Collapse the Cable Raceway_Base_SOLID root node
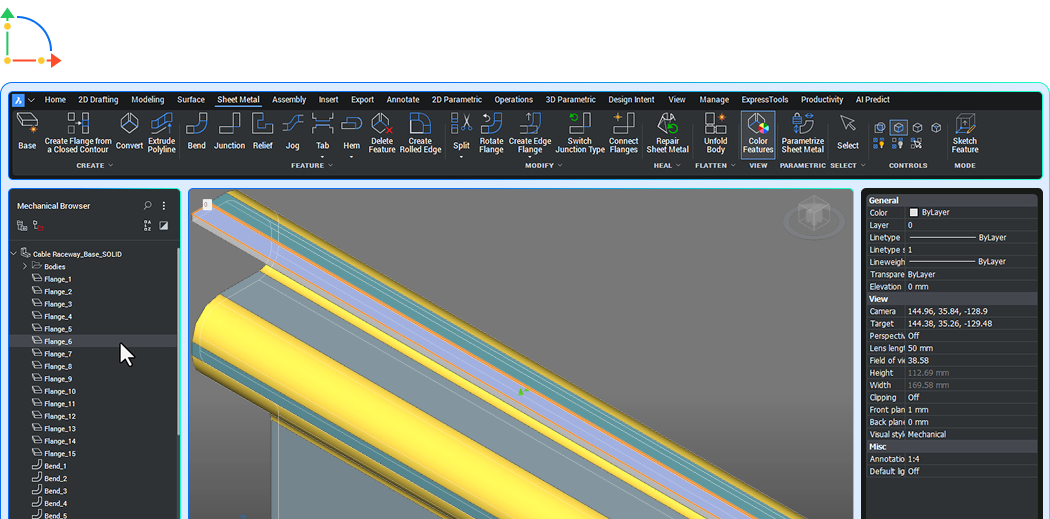1050x519 pixels. (13, 254)
